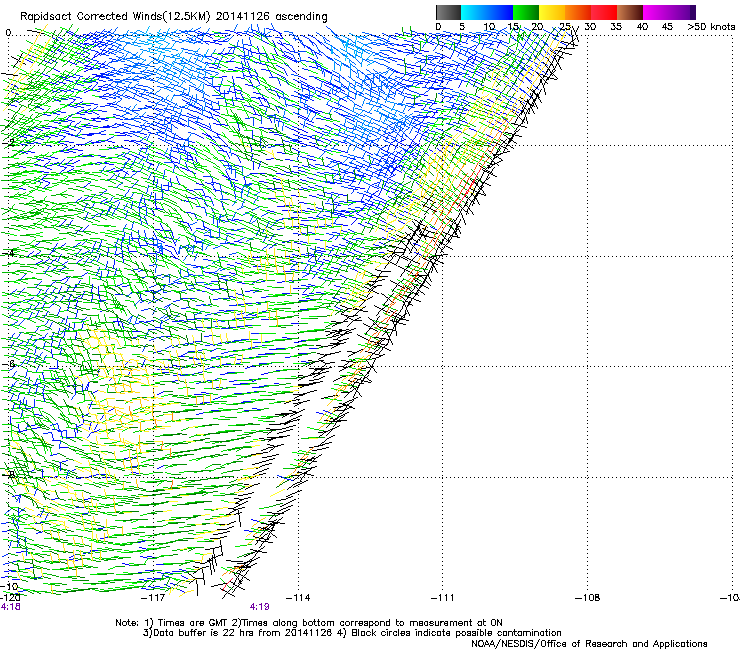This screenshot has width=740, height=650.
Task: Click the purple '4:18' time label
Action: click(10, 607)
